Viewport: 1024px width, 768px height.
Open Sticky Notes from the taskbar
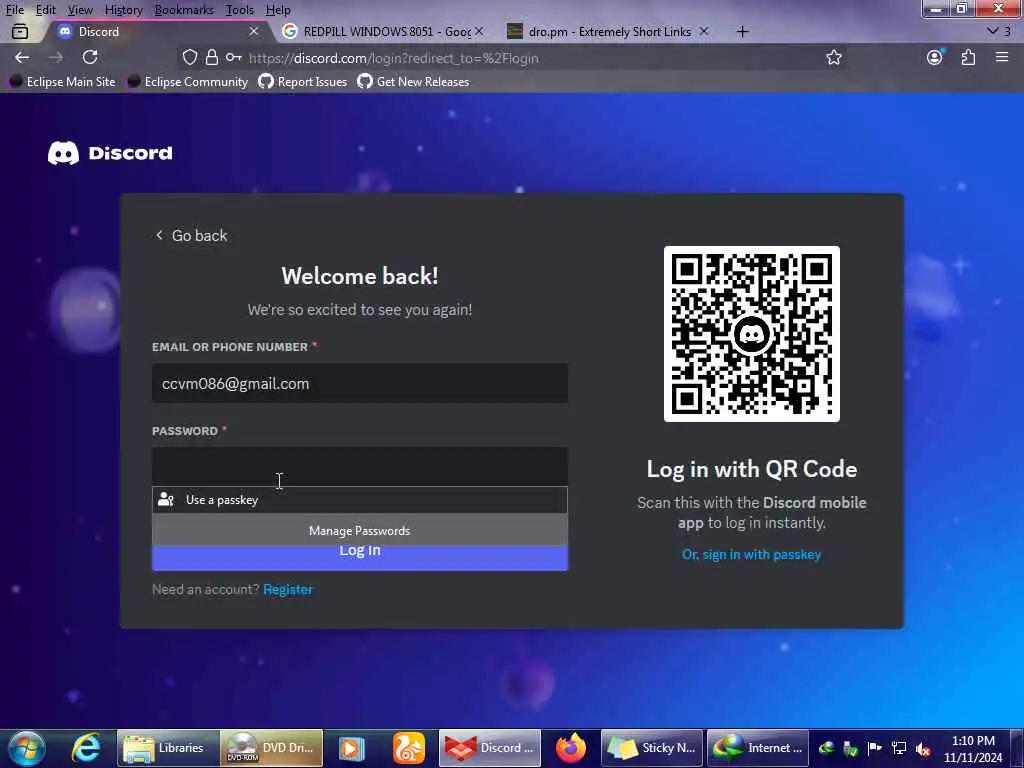click(652, 748)
